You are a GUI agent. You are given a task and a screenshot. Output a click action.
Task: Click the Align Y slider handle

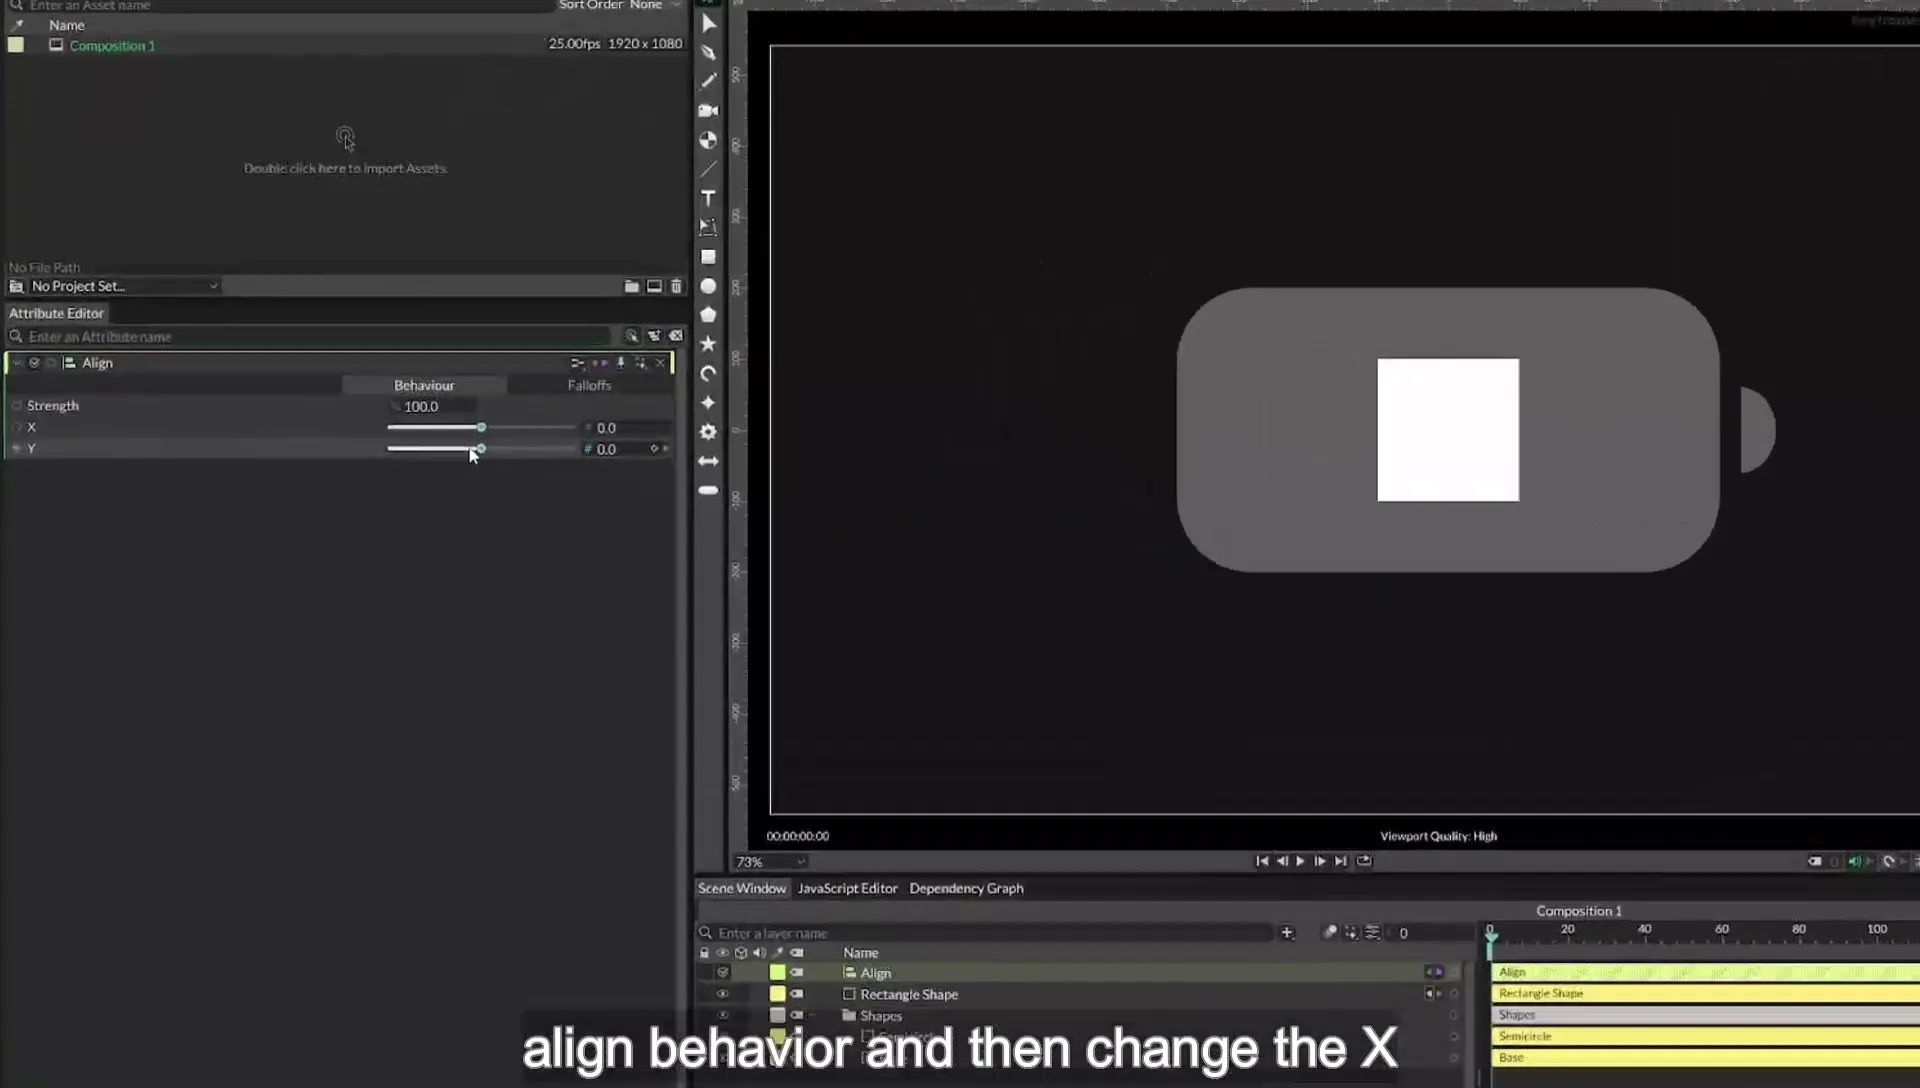(481, 449)
